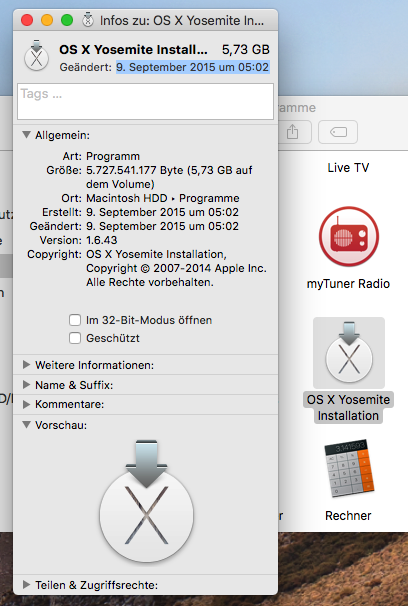
Task: Click the Rechner label in Finder
Action: click(348, 516)
